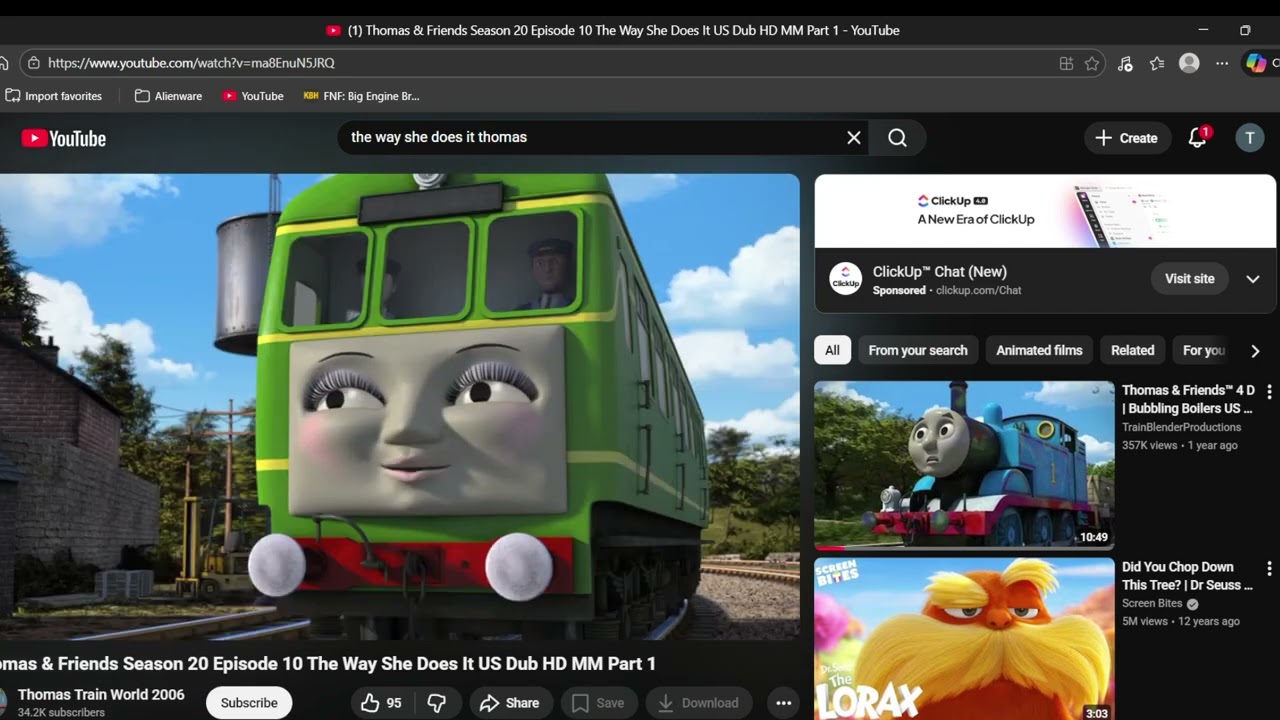Open more actions menu below video
Screen dimensions: 1280x720
tap(784, 703)
